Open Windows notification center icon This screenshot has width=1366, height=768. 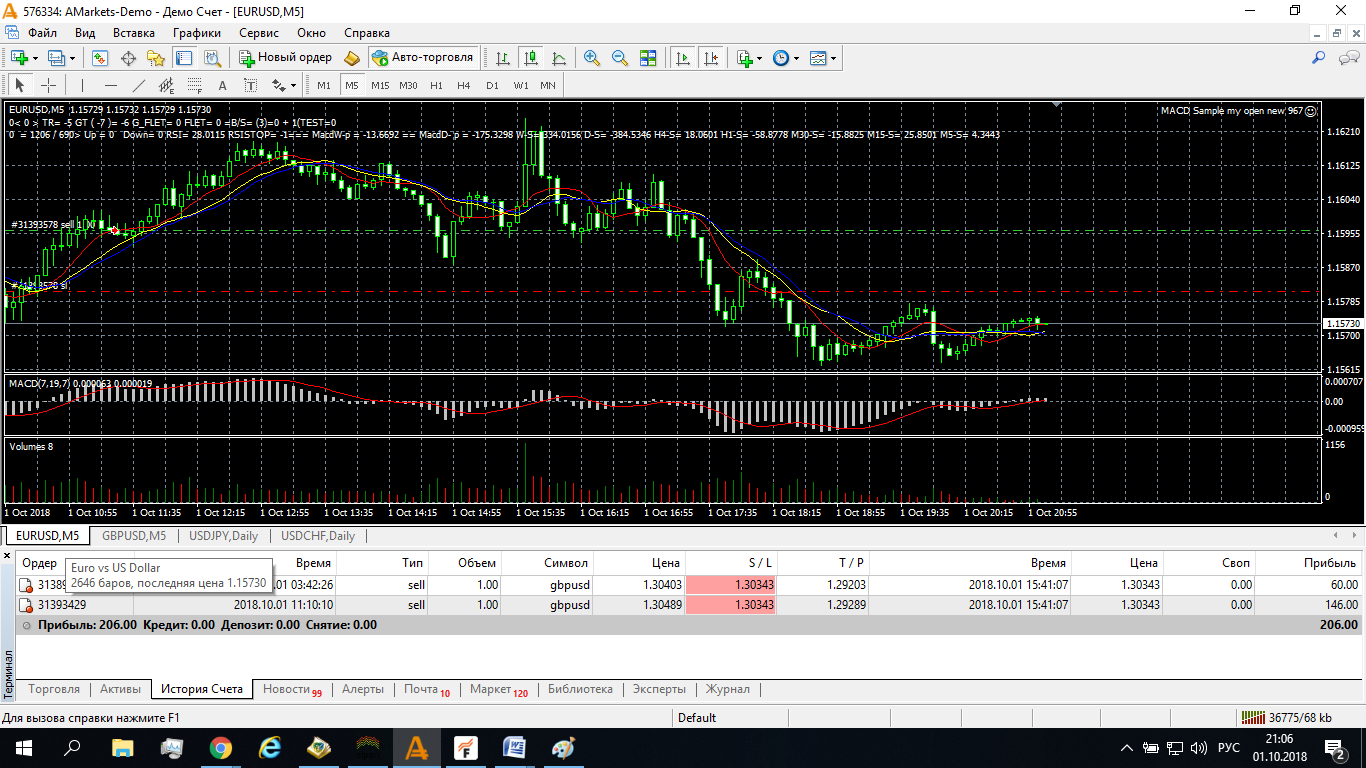[1335, 748]
